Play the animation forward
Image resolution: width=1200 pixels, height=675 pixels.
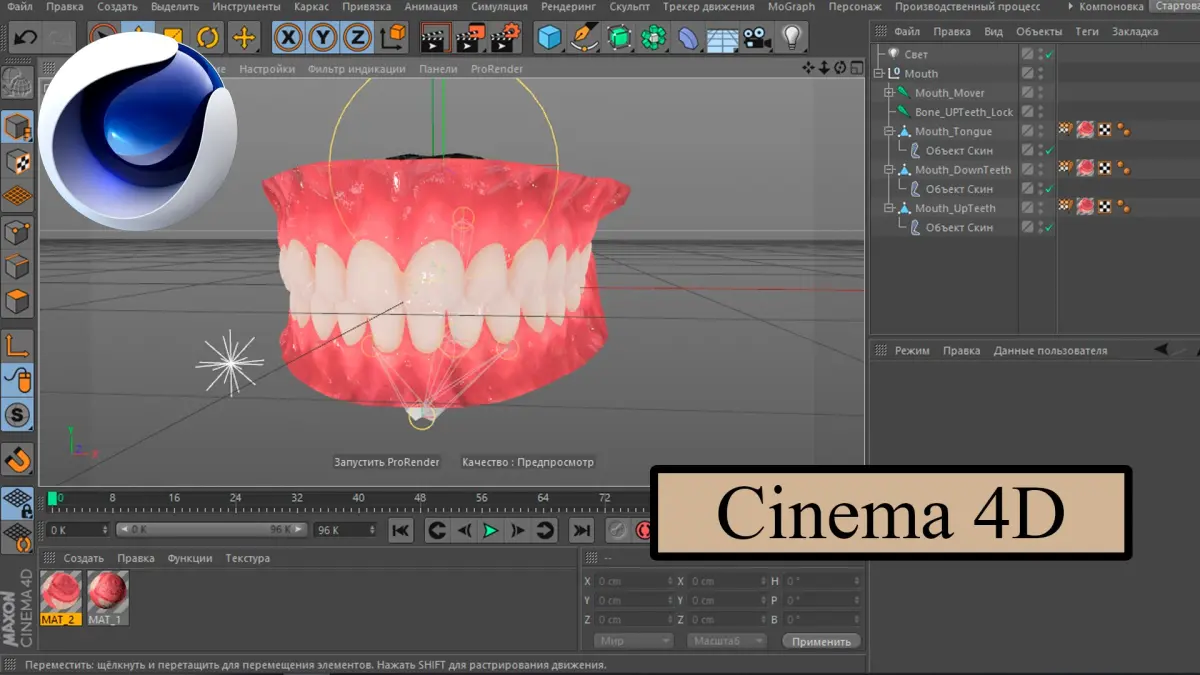click(x=489, y=531)
